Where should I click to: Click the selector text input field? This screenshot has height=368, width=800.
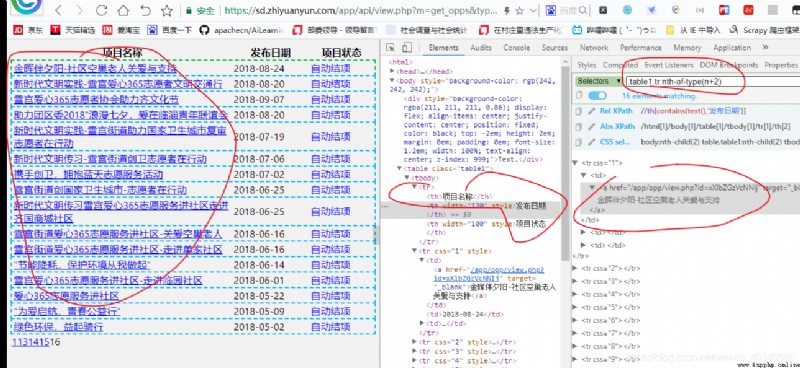tap(713, 81)
